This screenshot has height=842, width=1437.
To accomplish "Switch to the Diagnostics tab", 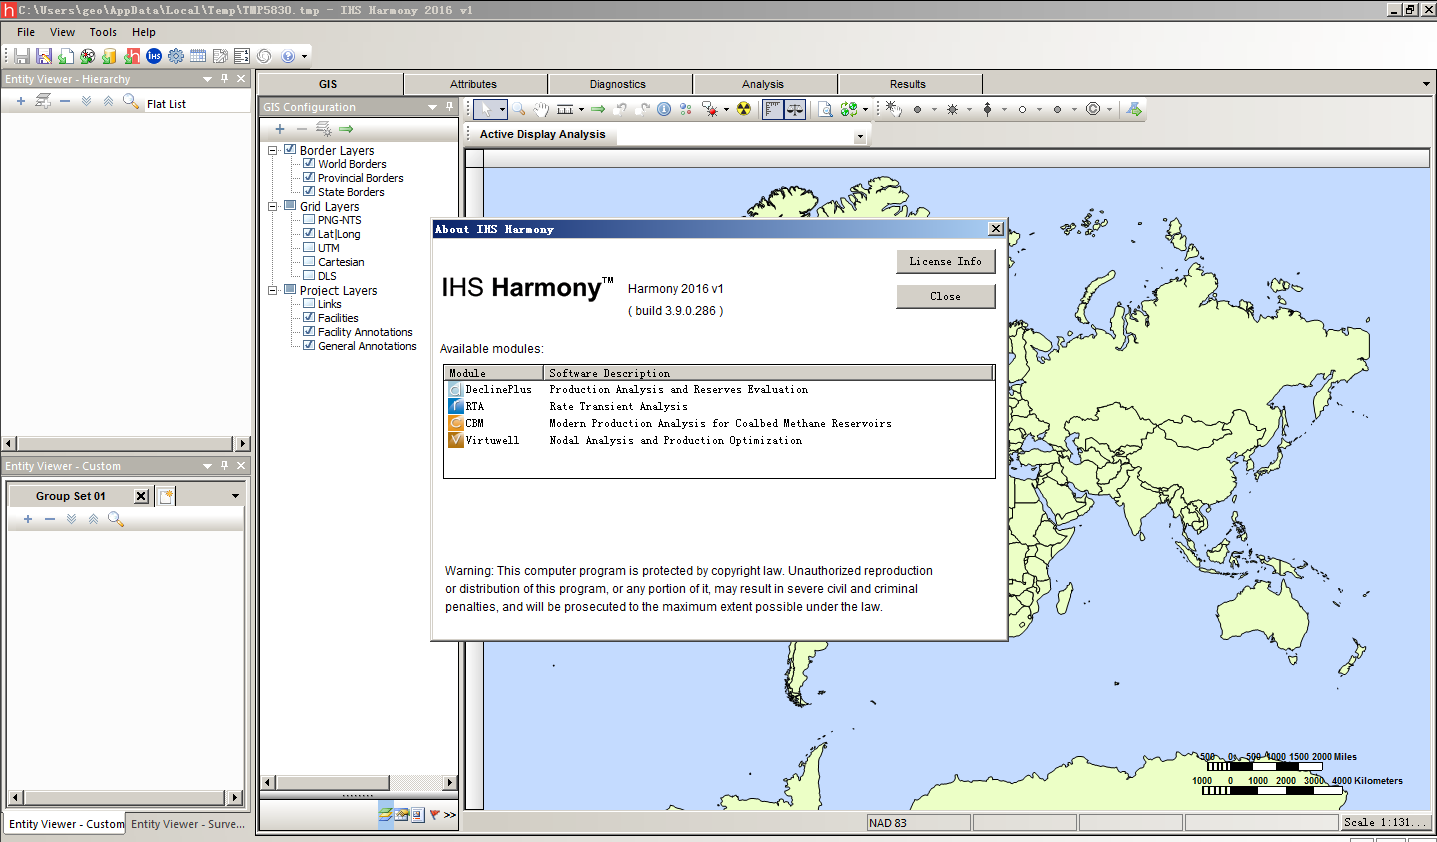I will [x=618, y=84].
